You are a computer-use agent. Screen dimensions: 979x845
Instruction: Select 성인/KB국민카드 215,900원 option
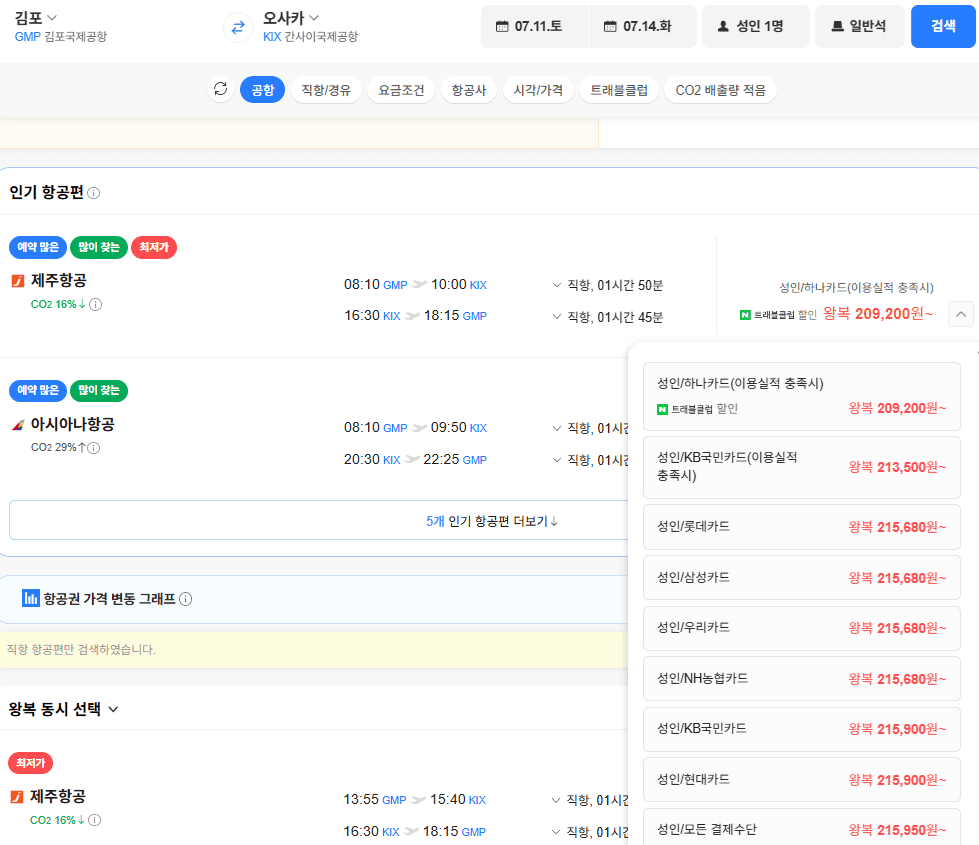(802, 729)
